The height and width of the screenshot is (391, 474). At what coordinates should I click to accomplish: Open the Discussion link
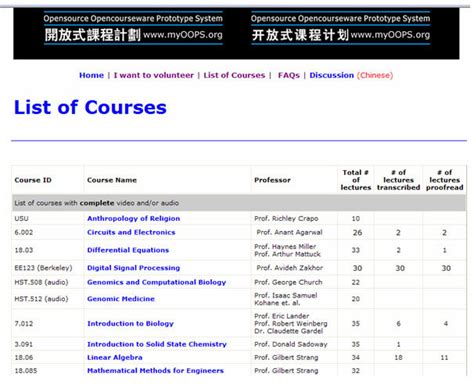[x=332, y=75]
